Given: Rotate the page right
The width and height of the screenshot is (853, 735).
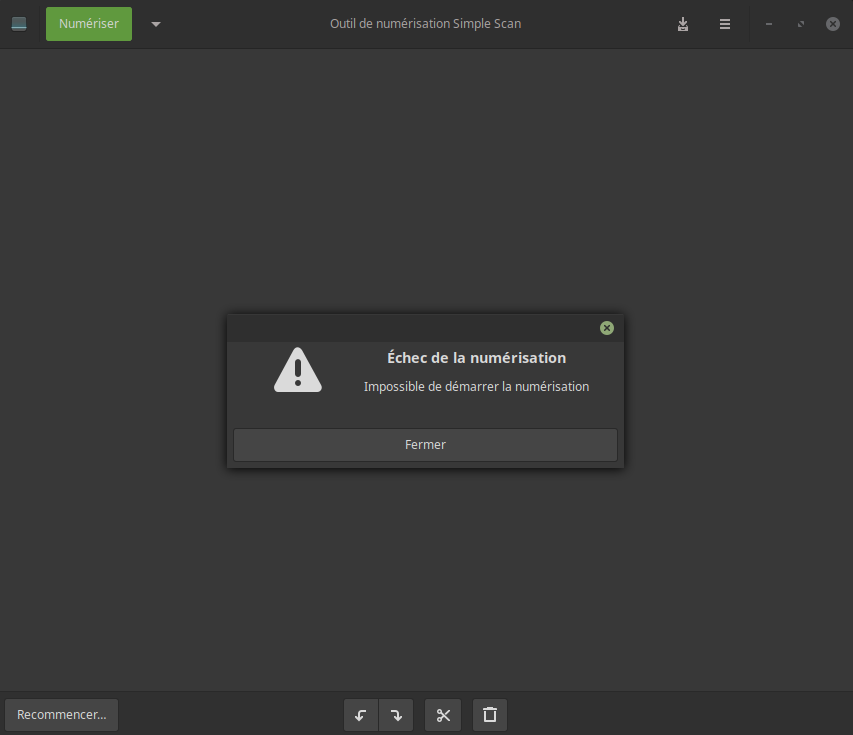Looking at the screenshot, I should pyautogui.click(x=396, y=715).
